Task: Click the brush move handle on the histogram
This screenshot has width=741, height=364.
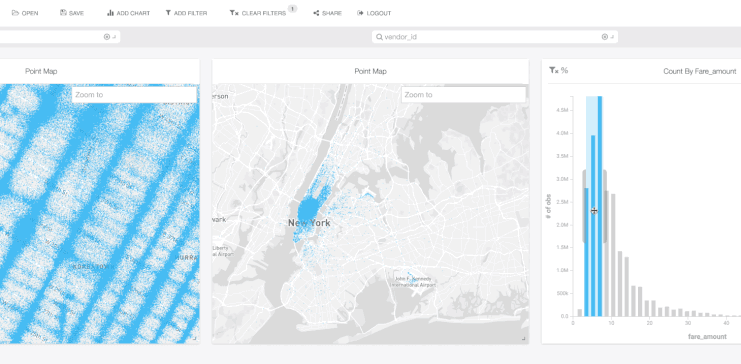Action: (x=594, y=211)
